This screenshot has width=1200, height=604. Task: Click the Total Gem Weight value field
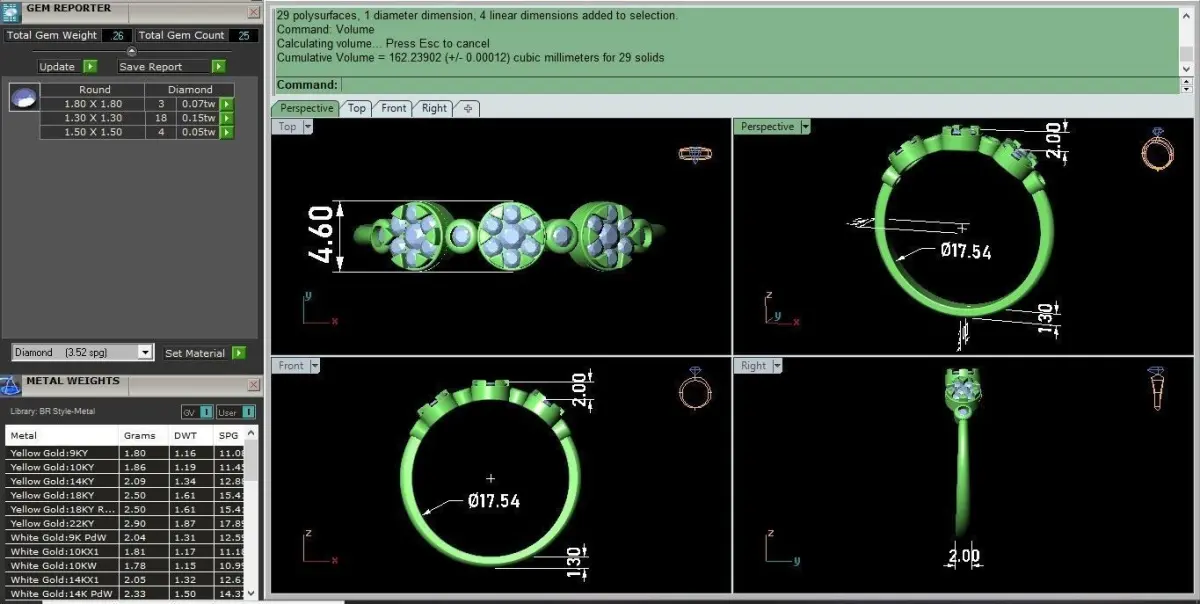(x=118, y=35)
